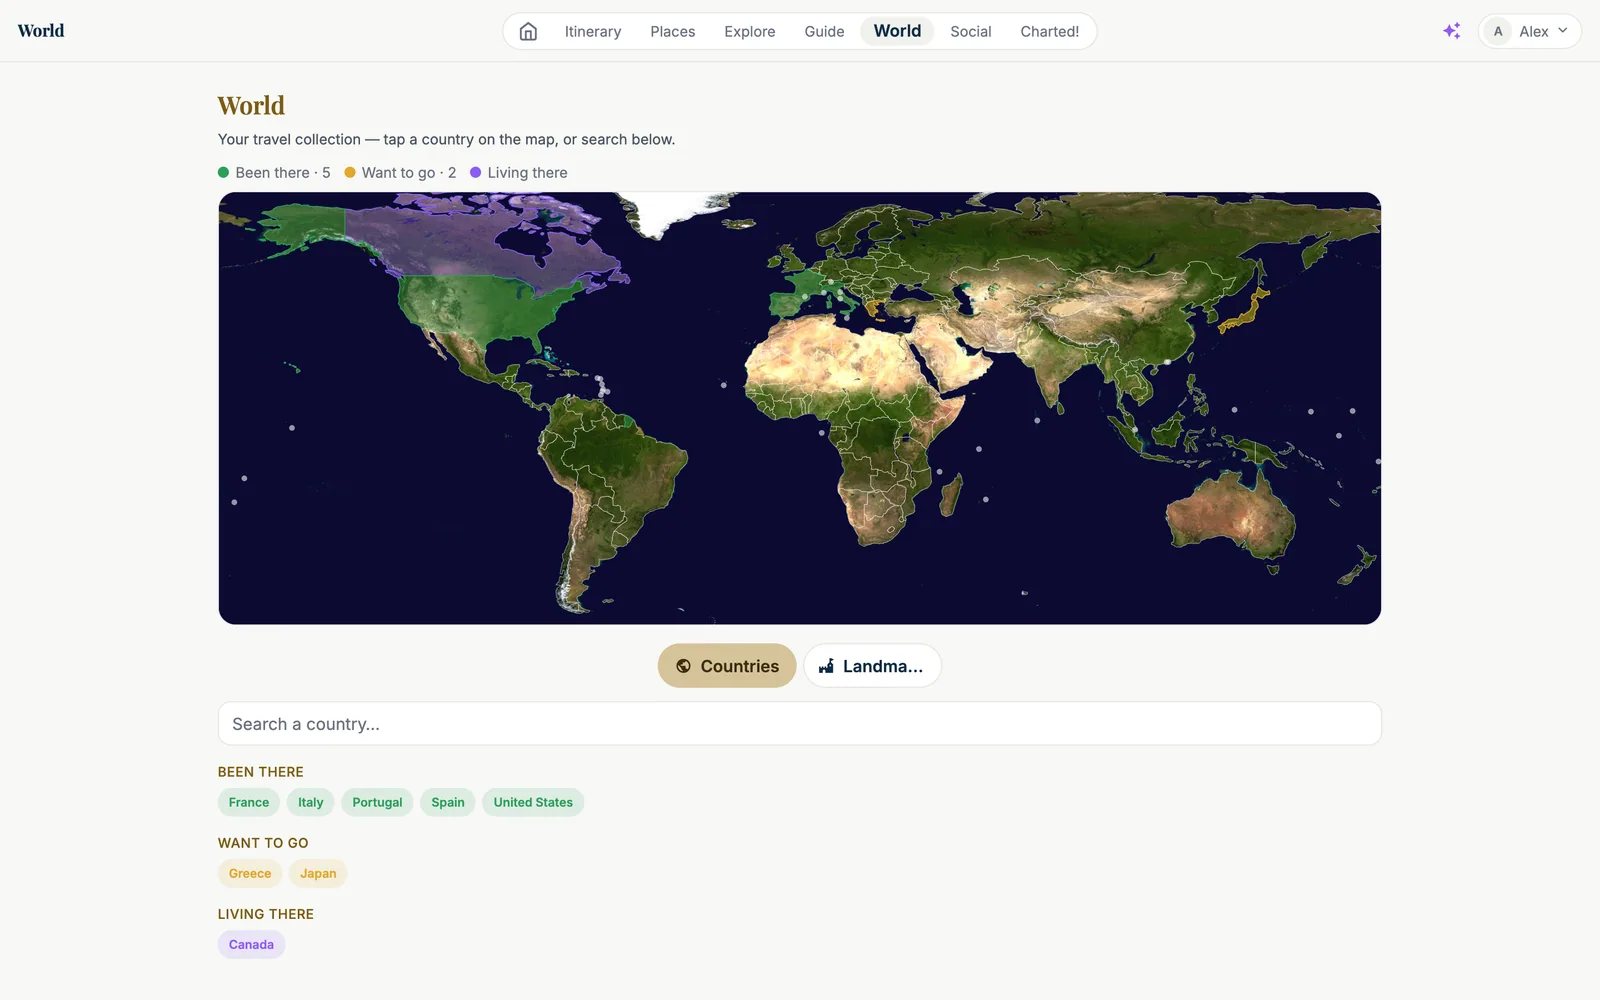1600x1000 pixels.
Task: Open the home icon in navigation
Action: [x=528, y=31]
